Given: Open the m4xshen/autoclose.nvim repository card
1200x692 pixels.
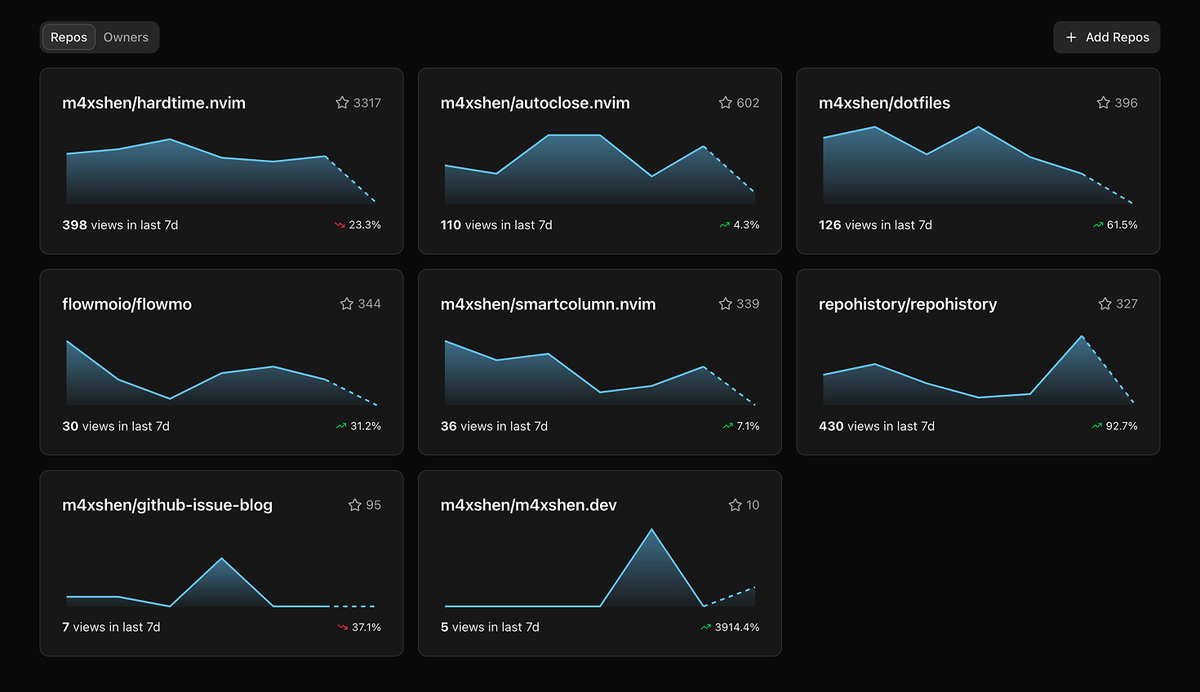Looking at the screenshot, I should [535, 102].
